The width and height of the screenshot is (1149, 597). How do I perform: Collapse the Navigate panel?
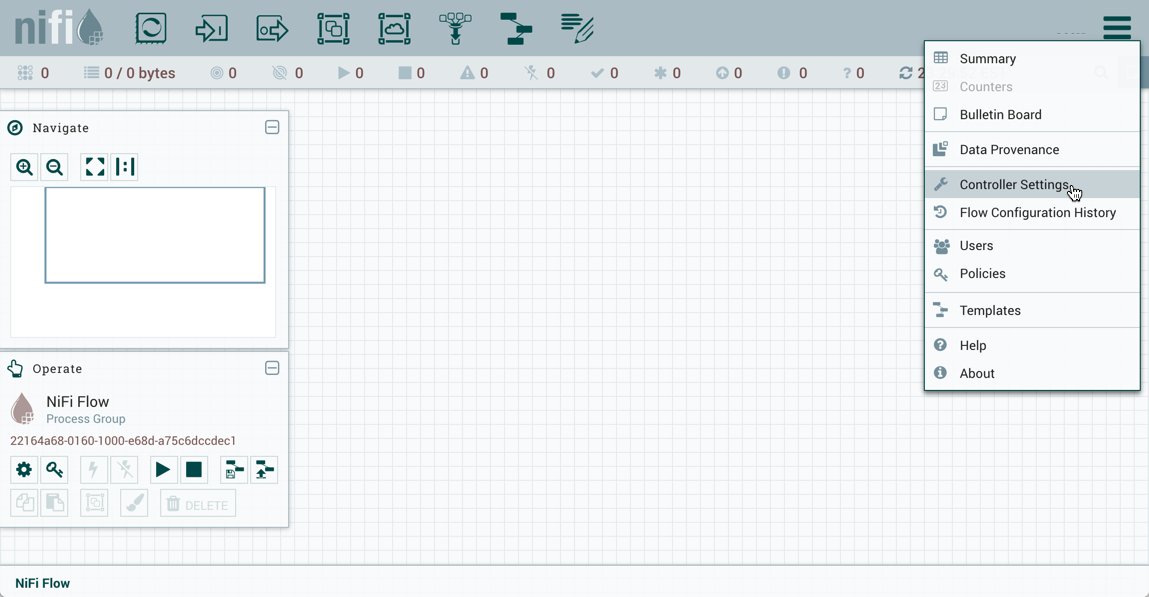point(272,128)
